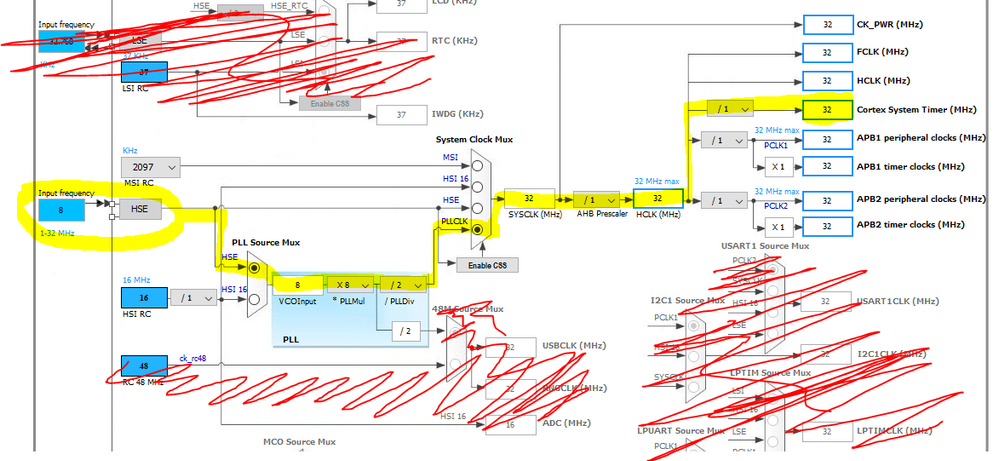
Task: Click the Cortex System Timer 32 box
Action: point(828,110)
